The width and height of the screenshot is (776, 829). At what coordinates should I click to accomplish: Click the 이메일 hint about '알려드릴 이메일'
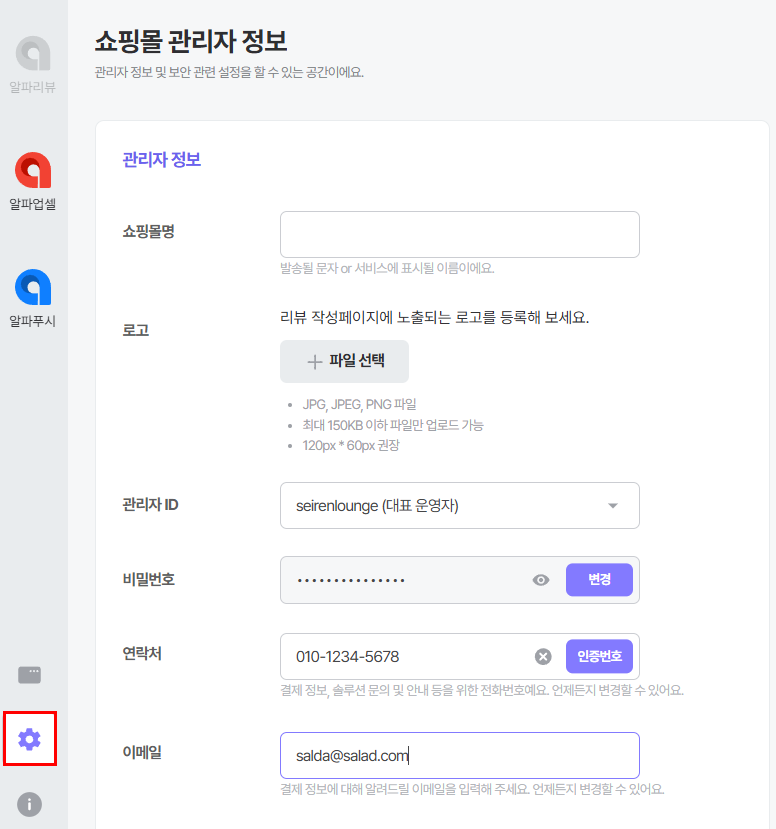pyautogui.click(x=472, y=789)
